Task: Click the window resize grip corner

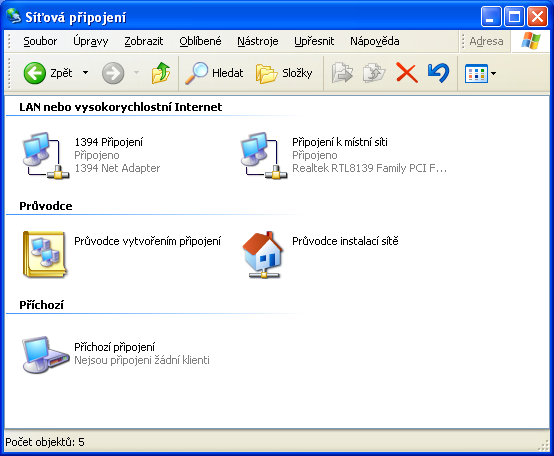Action: tap(543, 445)
